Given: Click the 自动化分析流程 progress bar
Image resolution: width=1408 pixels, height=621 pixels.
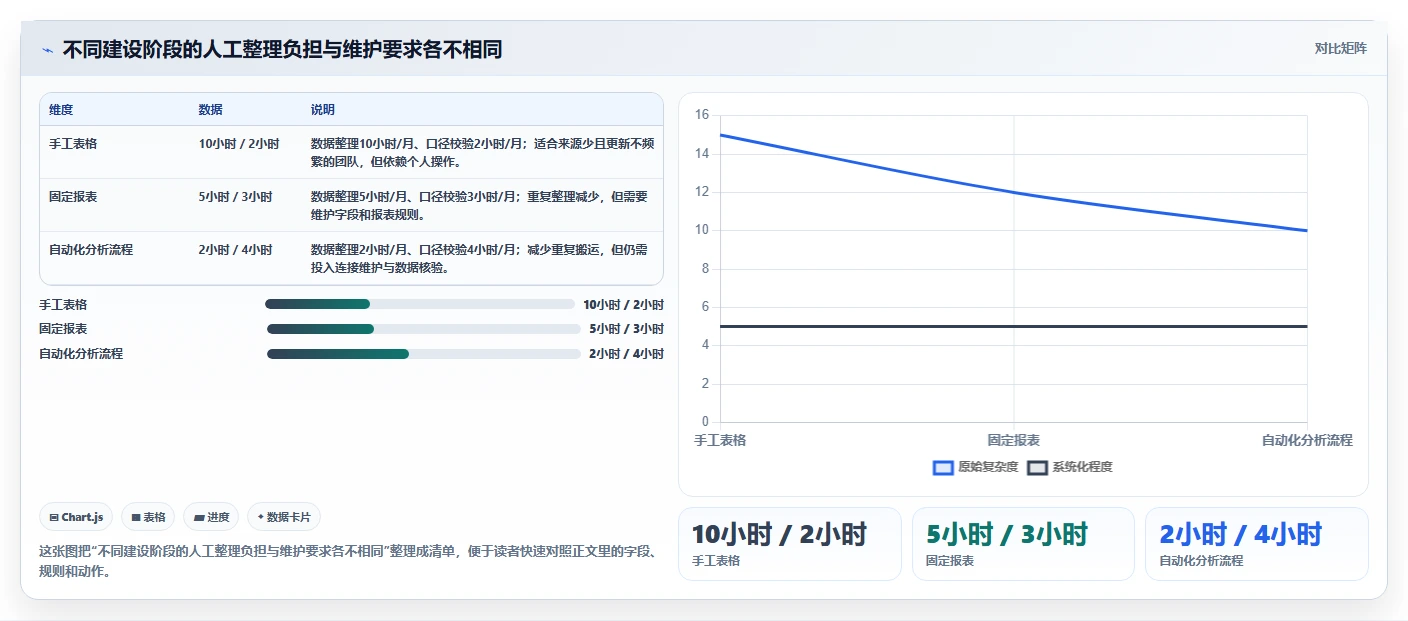Looking at the screenshot, I should (423, 353).
